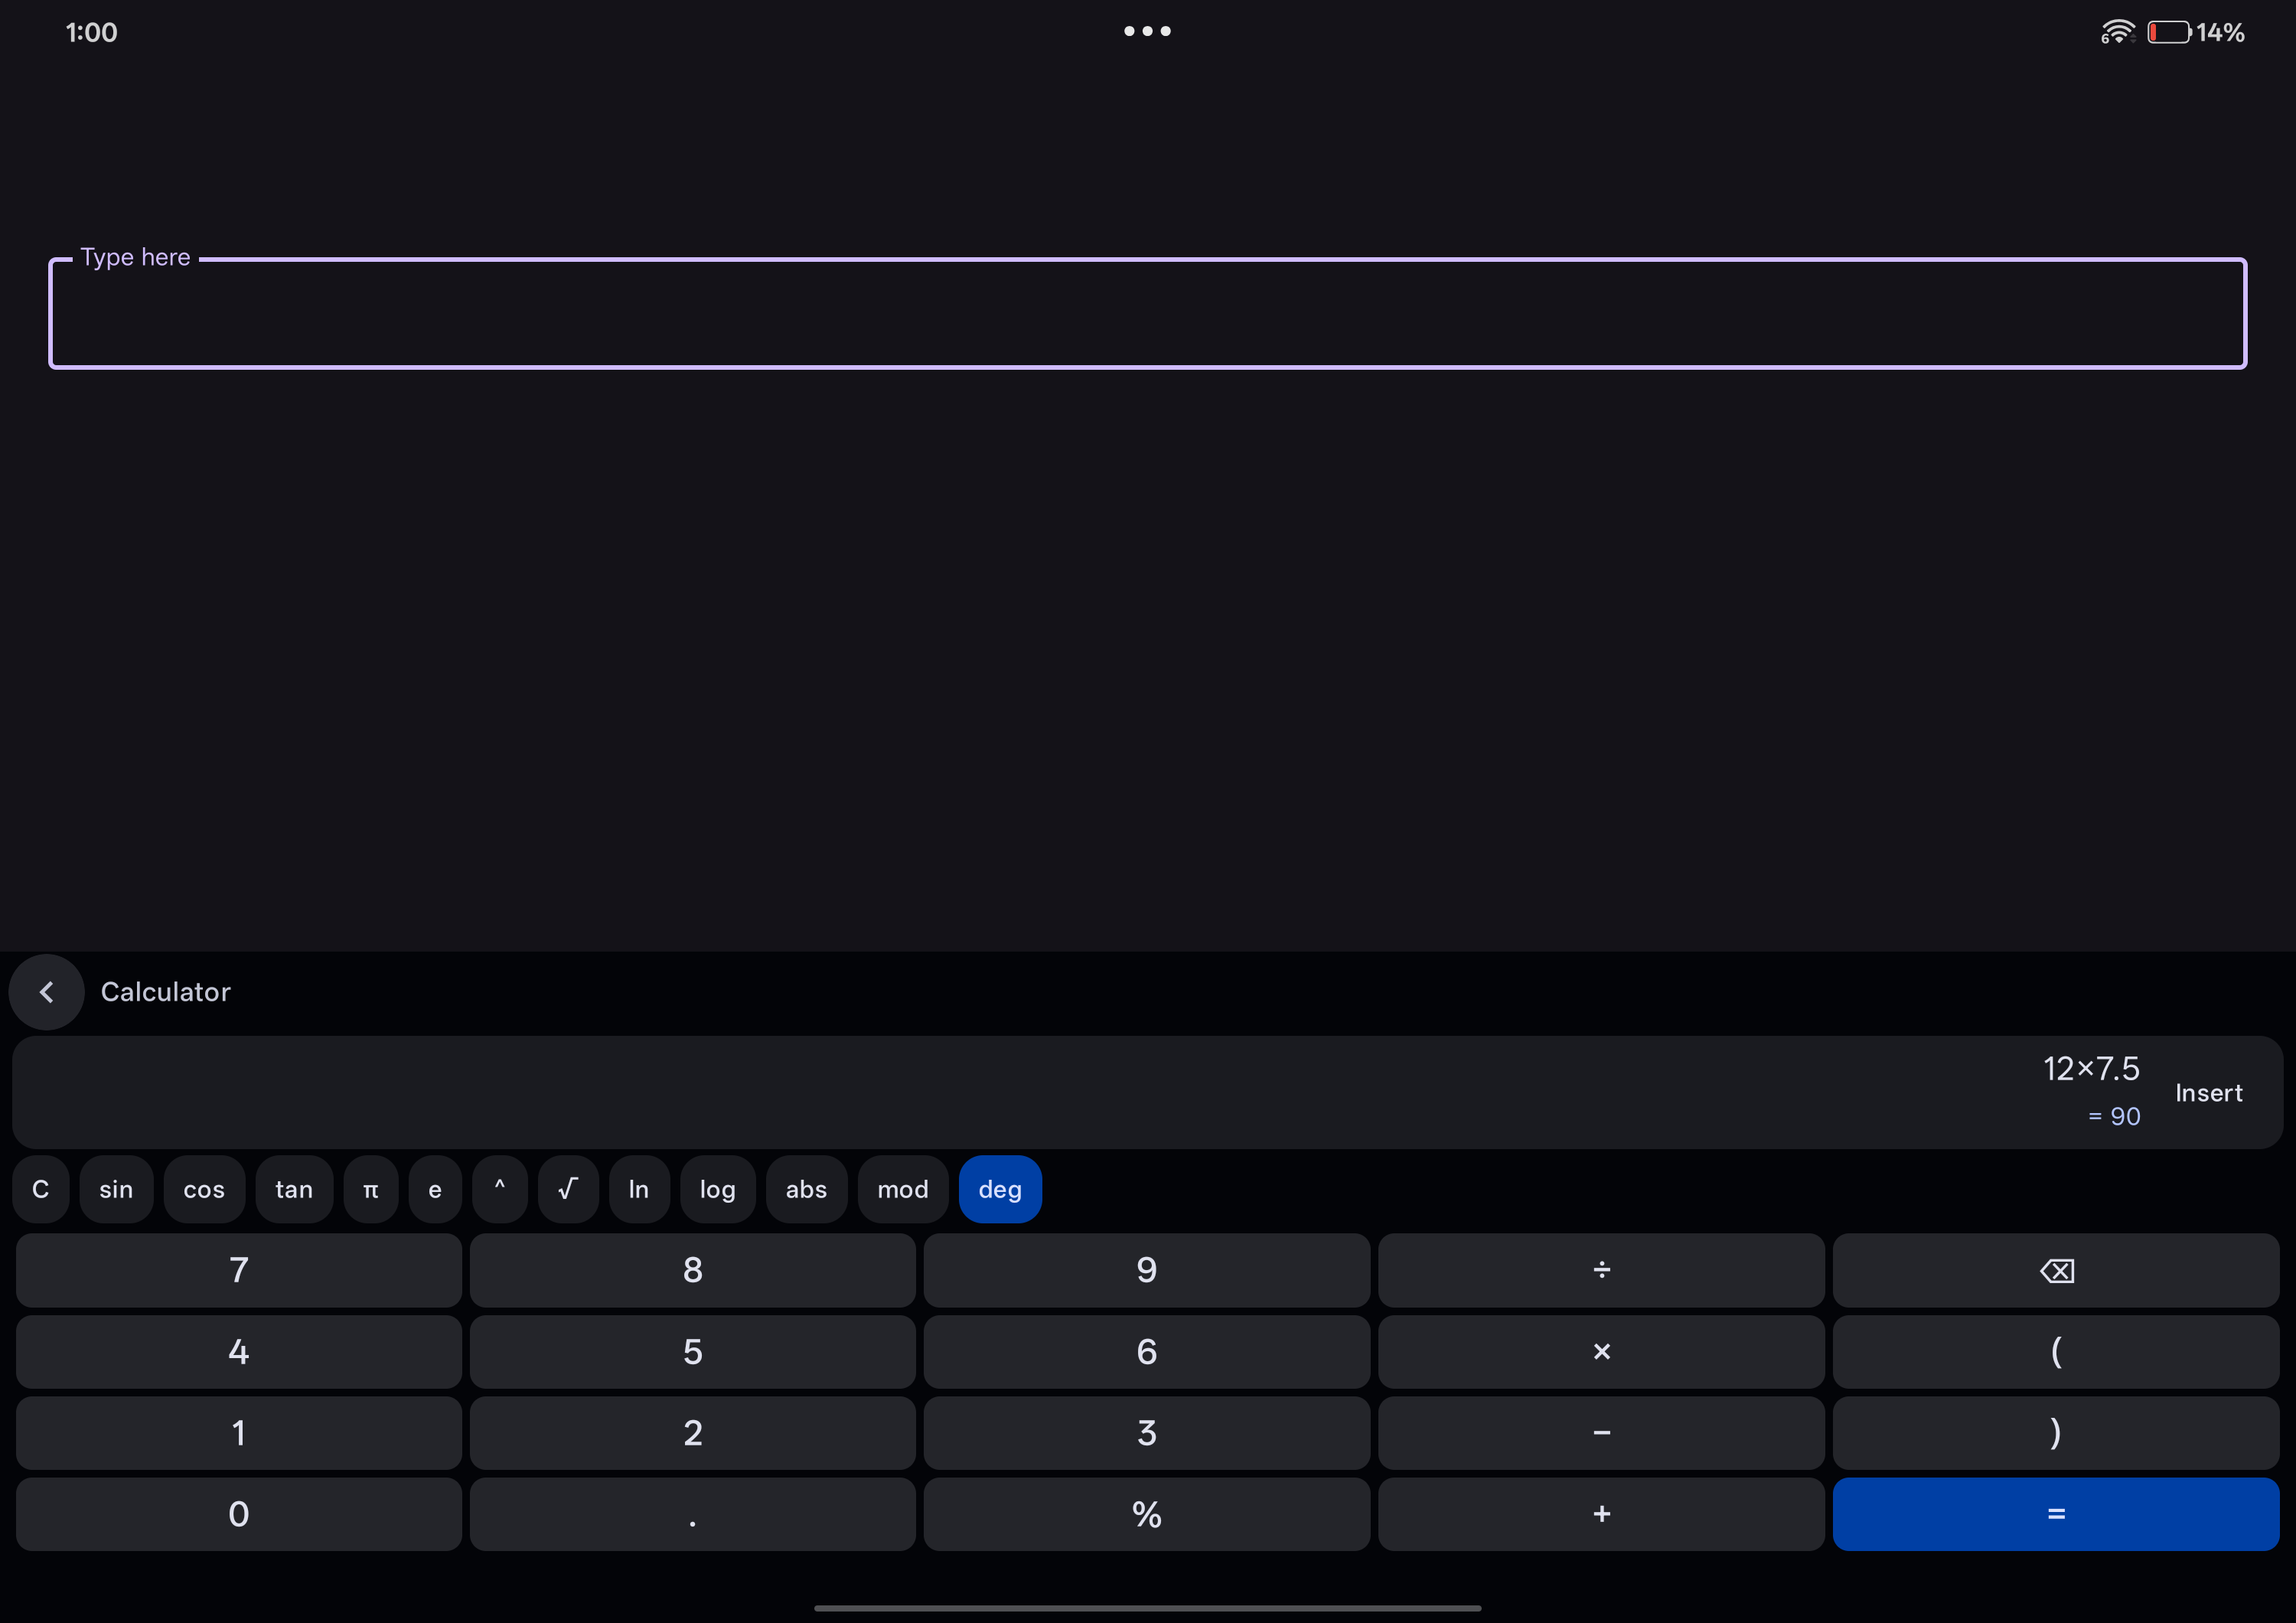Insert the abs function

click(807, 1189)
